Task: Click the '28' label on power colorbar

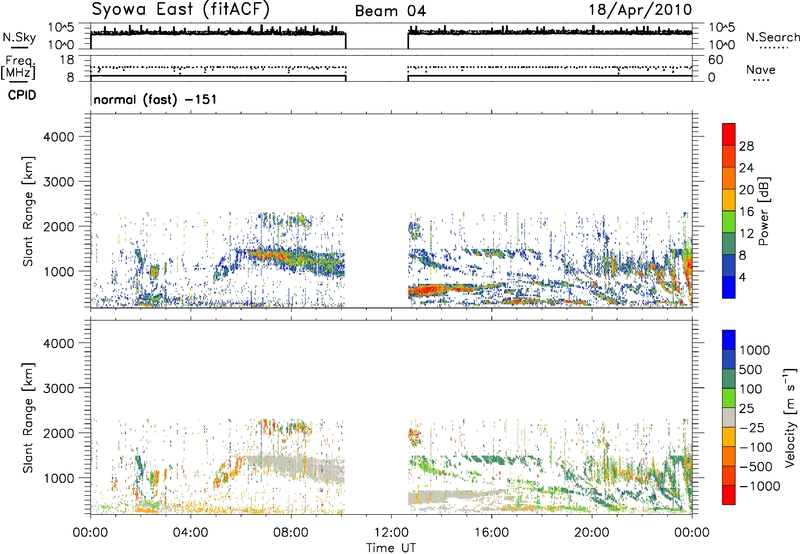Action: [746, 146]
